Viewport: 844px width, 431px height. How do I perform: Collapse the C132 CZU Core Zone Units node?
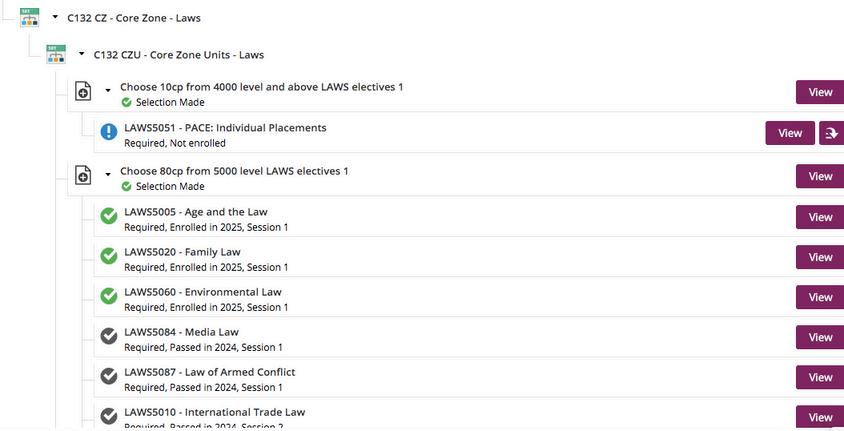[x=81, y=54]
